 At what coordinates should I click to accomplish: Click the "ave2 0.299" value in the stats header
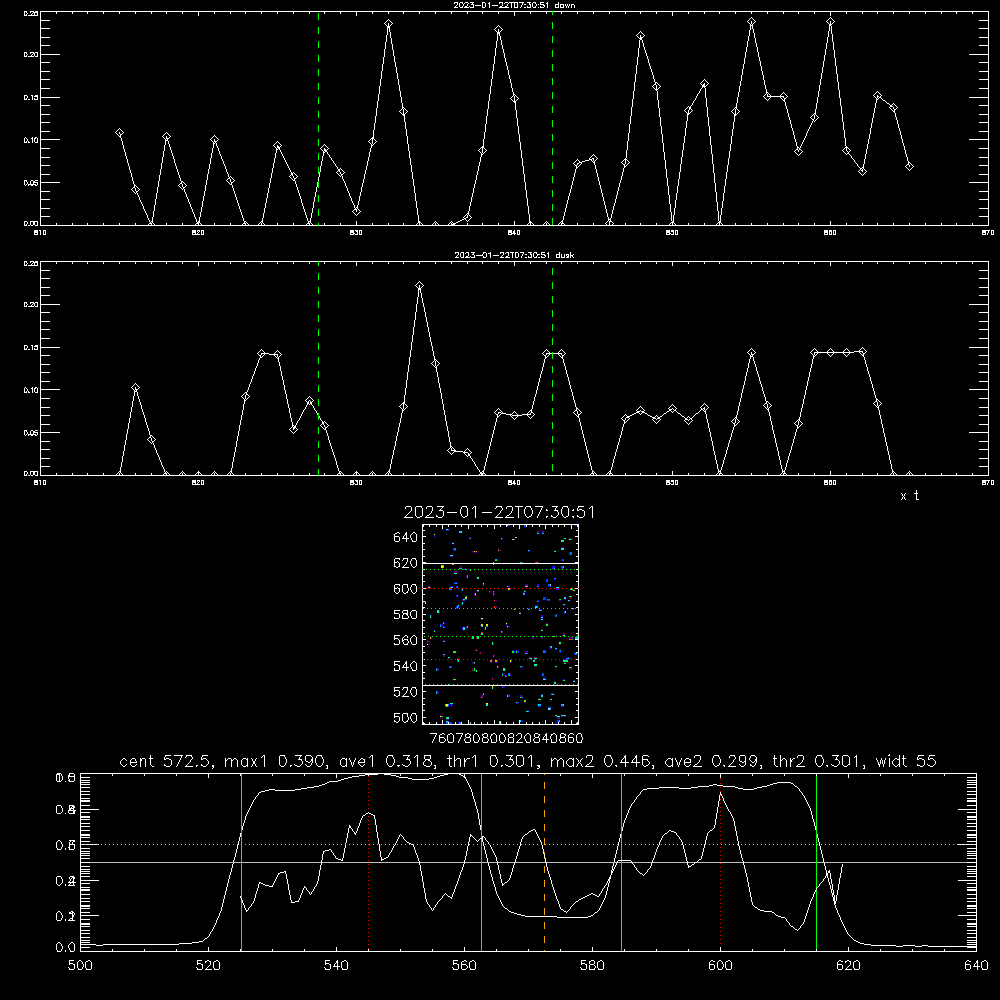point(712,761)
